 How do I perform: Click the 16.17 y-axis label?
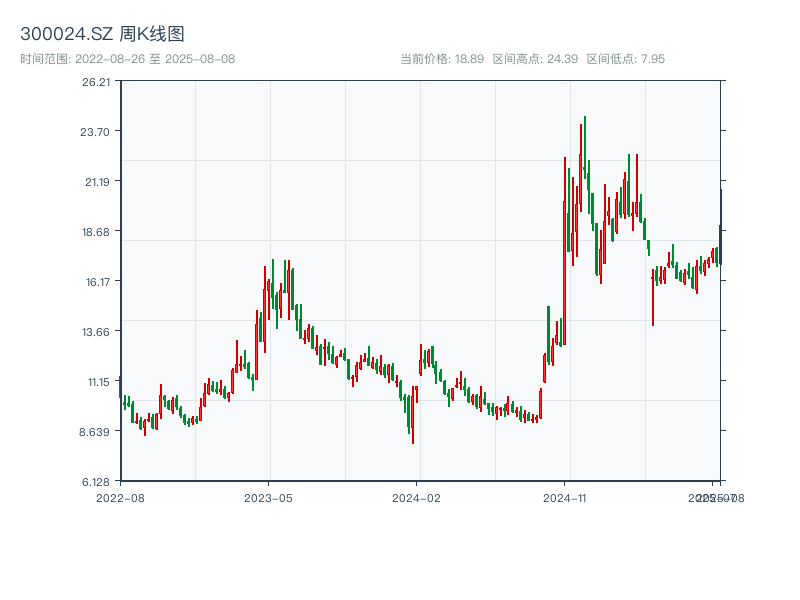pyautogui.click(x=97, y=282)
